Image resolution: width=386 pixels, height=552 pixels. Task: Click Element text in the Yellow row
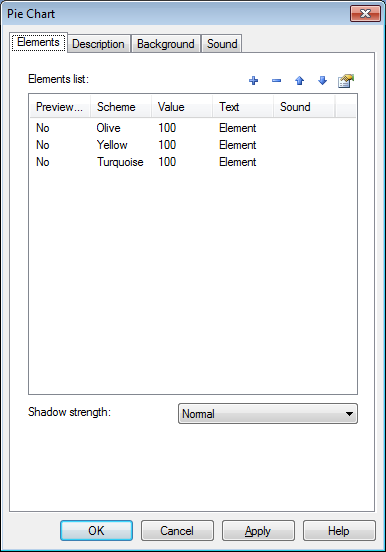point(238,145)
